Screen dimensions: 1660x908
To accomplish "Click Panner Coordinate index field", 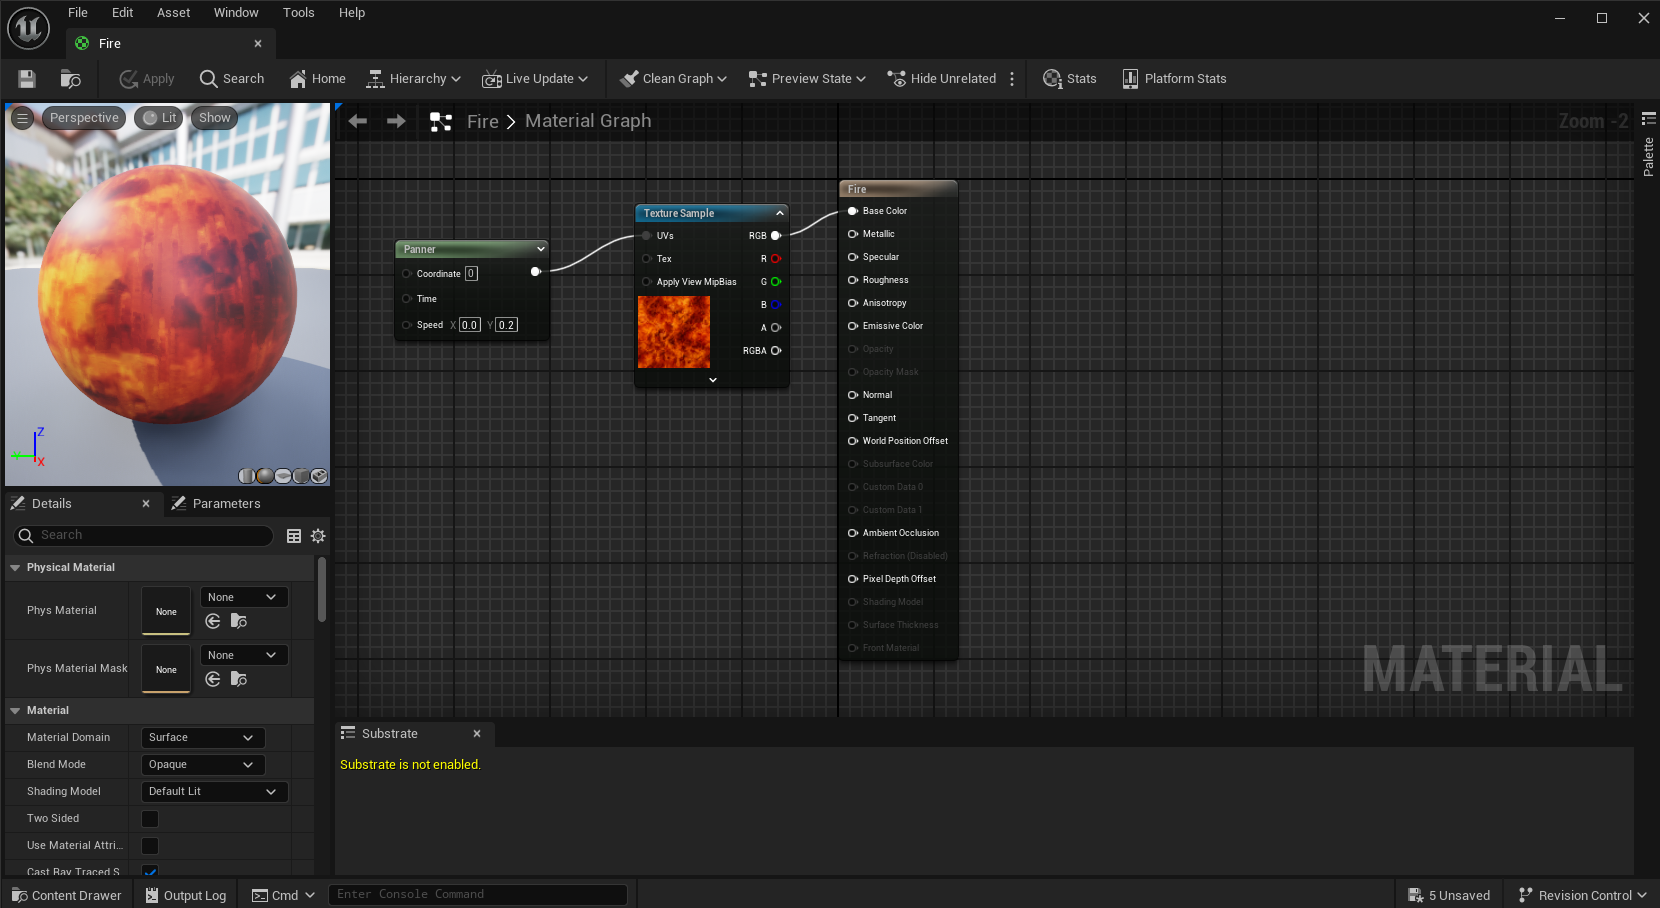I will pos(471,274).
